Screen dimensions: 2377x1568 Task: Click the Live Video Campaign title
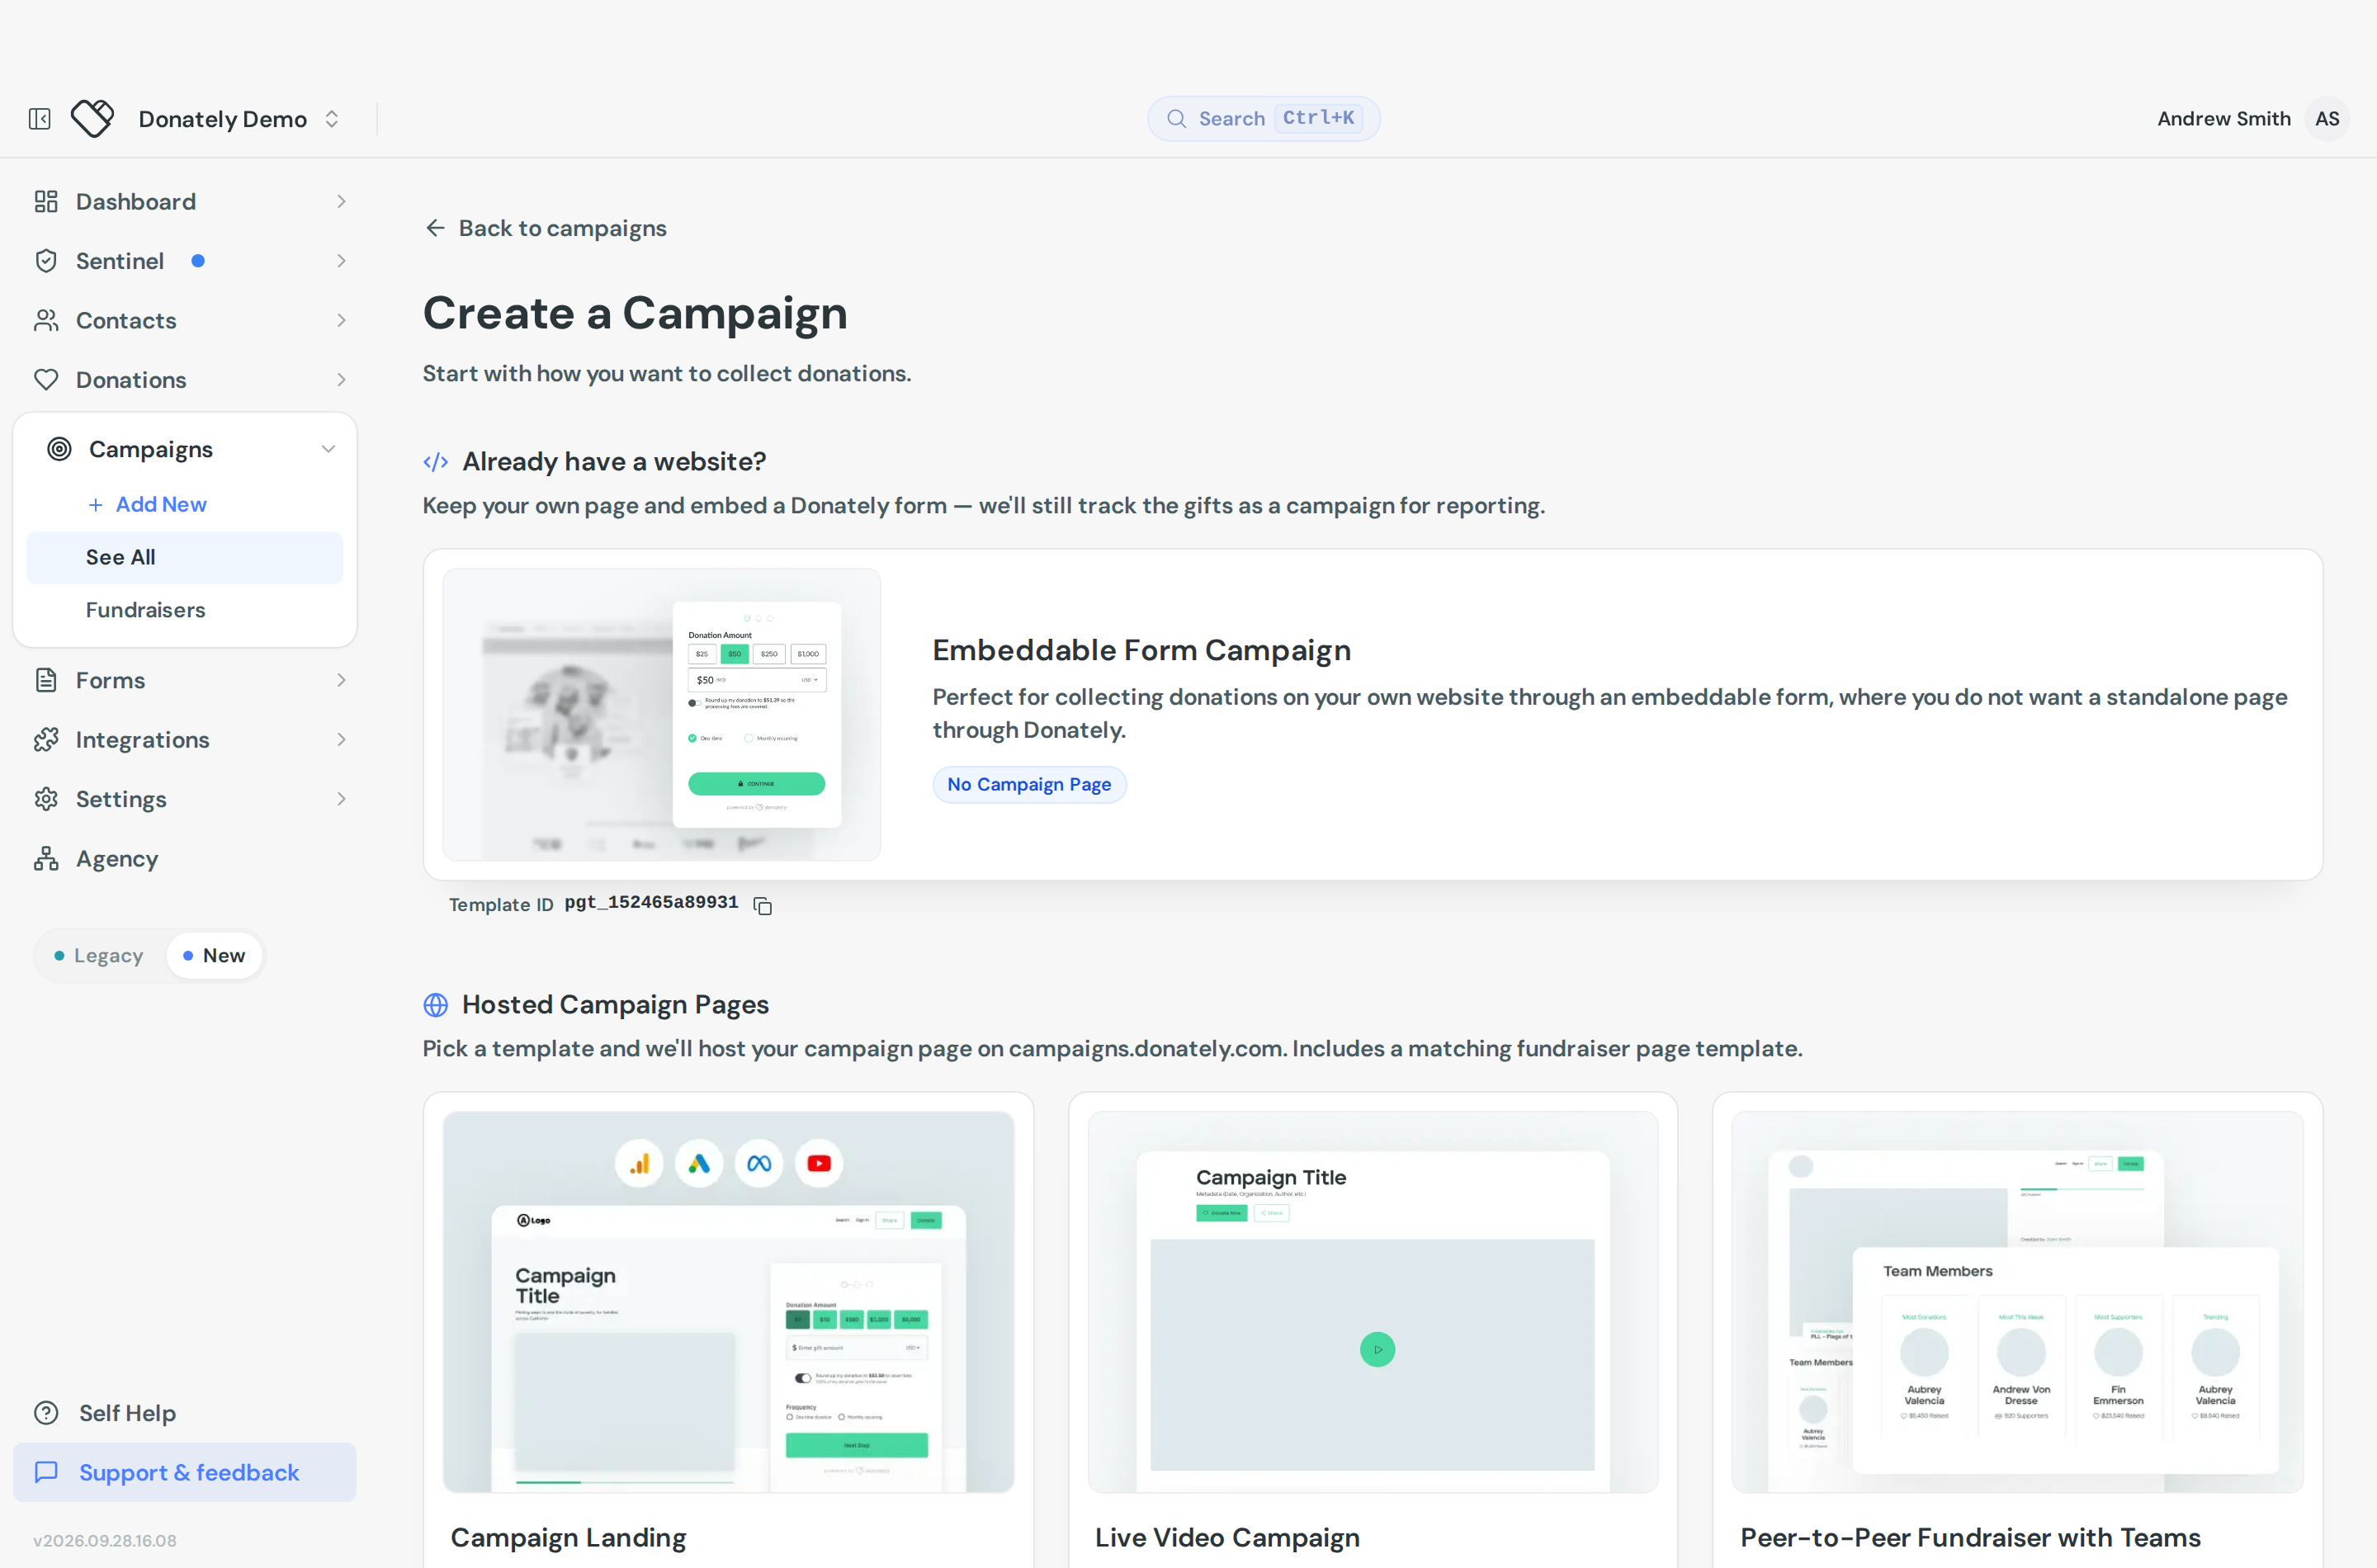(1227, 1537)
